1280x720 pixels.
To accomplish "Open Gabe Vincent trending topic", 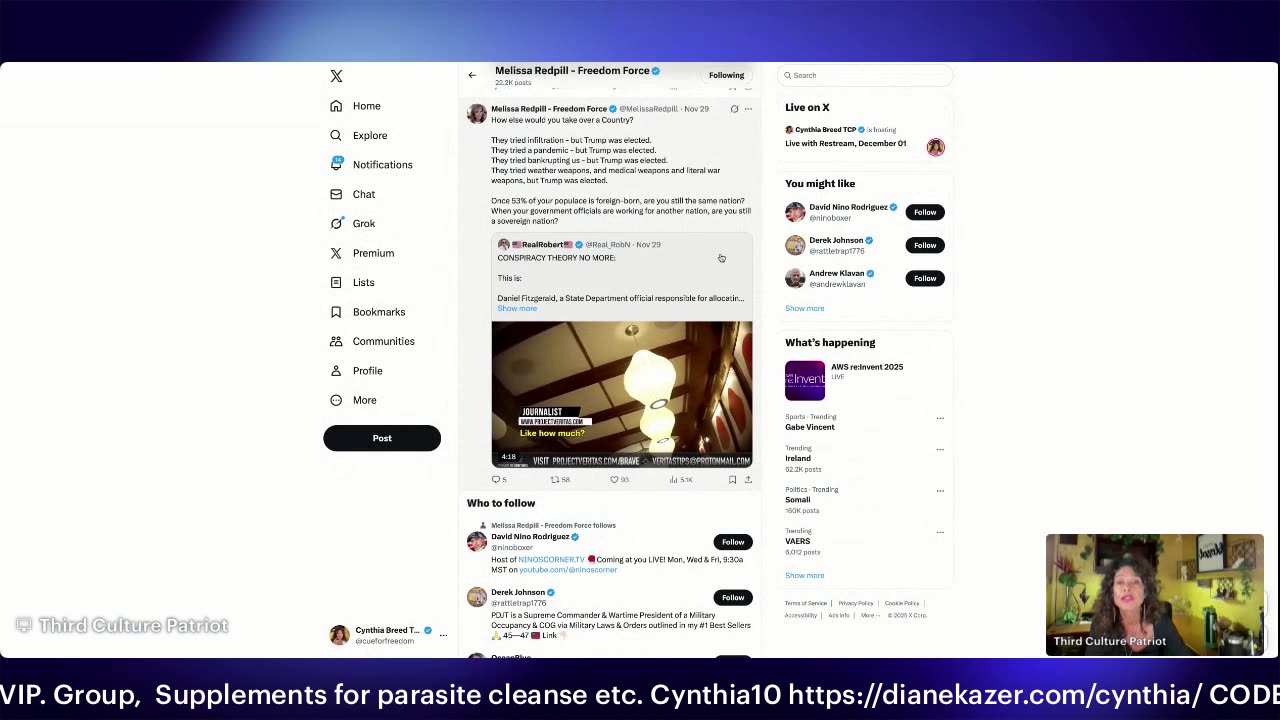I will tap(809, 427).
